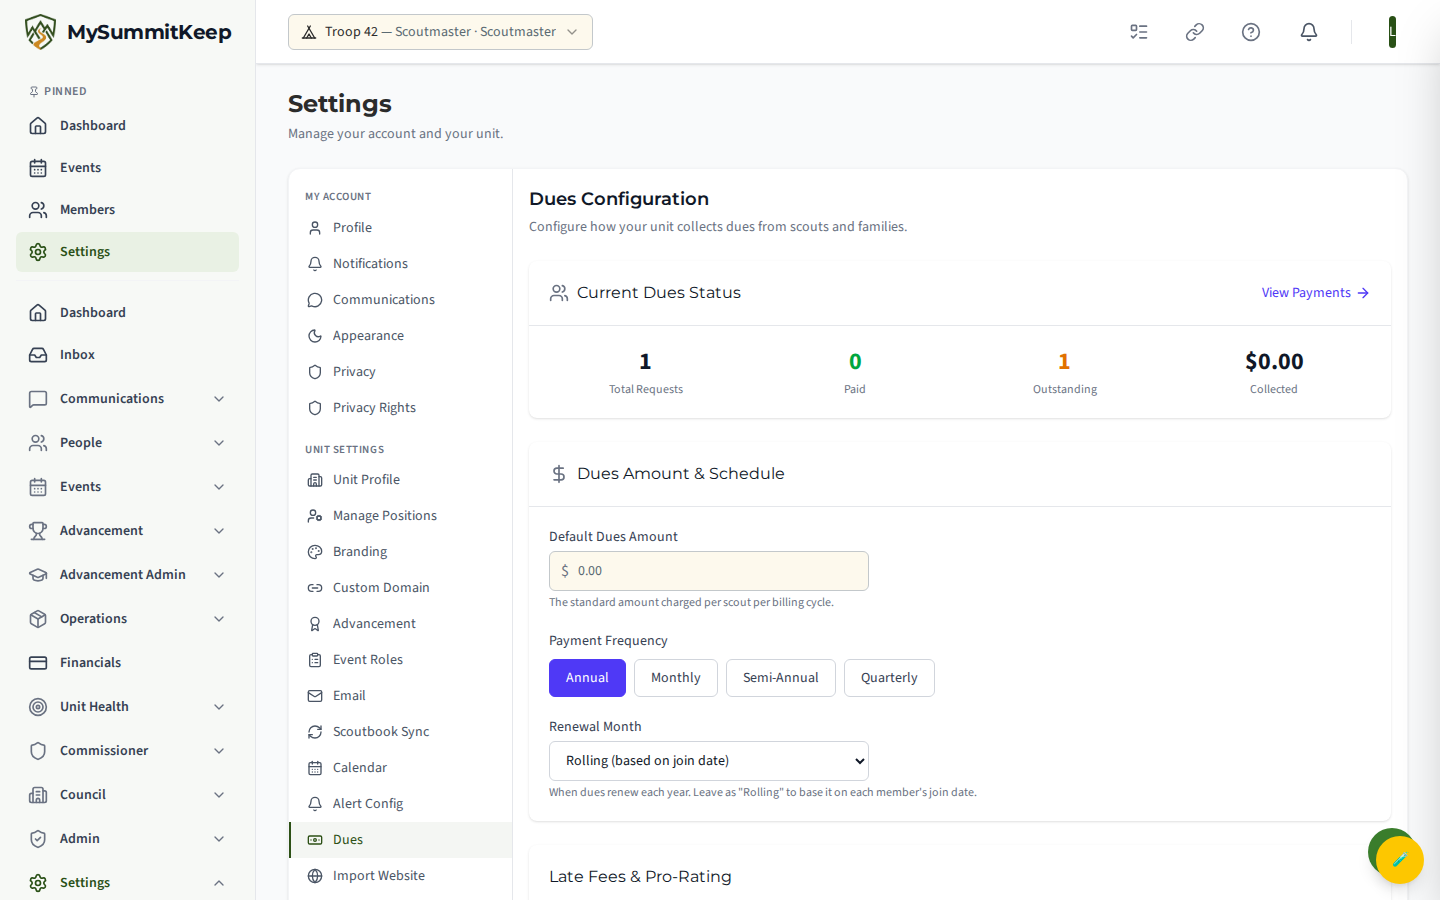Click the link icon in top bar

1195,32
